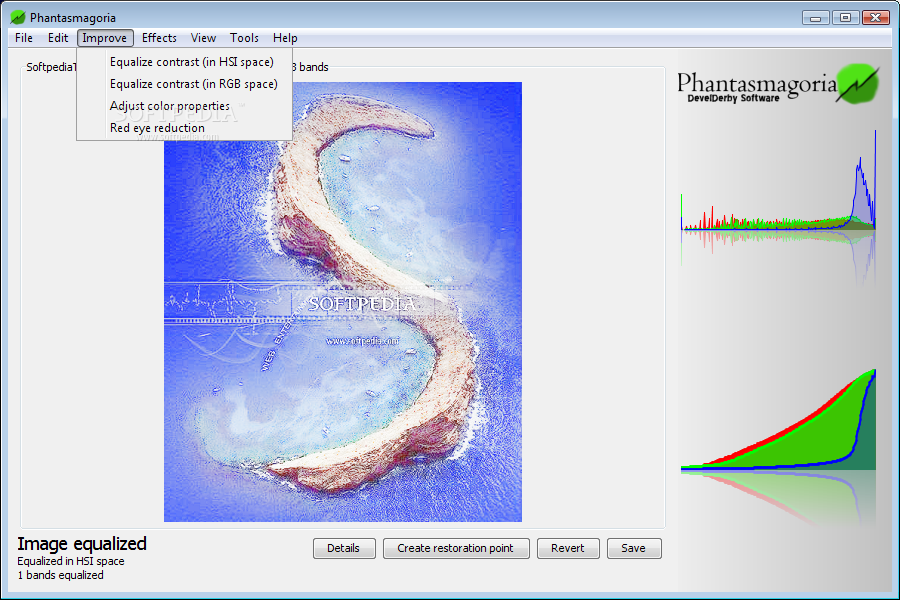The width and height of the screenshot is (900, 600).
Task: Choose Equalize contrast (in RGB space)
Action: coord(193,84)
